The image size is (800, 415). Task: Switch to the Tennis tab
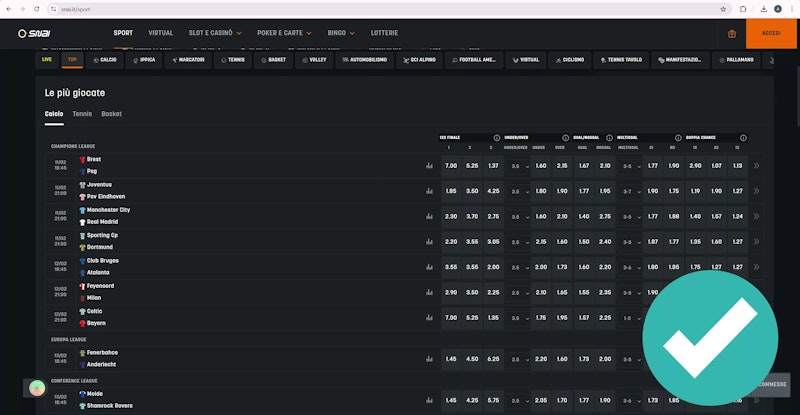(82, 114)
